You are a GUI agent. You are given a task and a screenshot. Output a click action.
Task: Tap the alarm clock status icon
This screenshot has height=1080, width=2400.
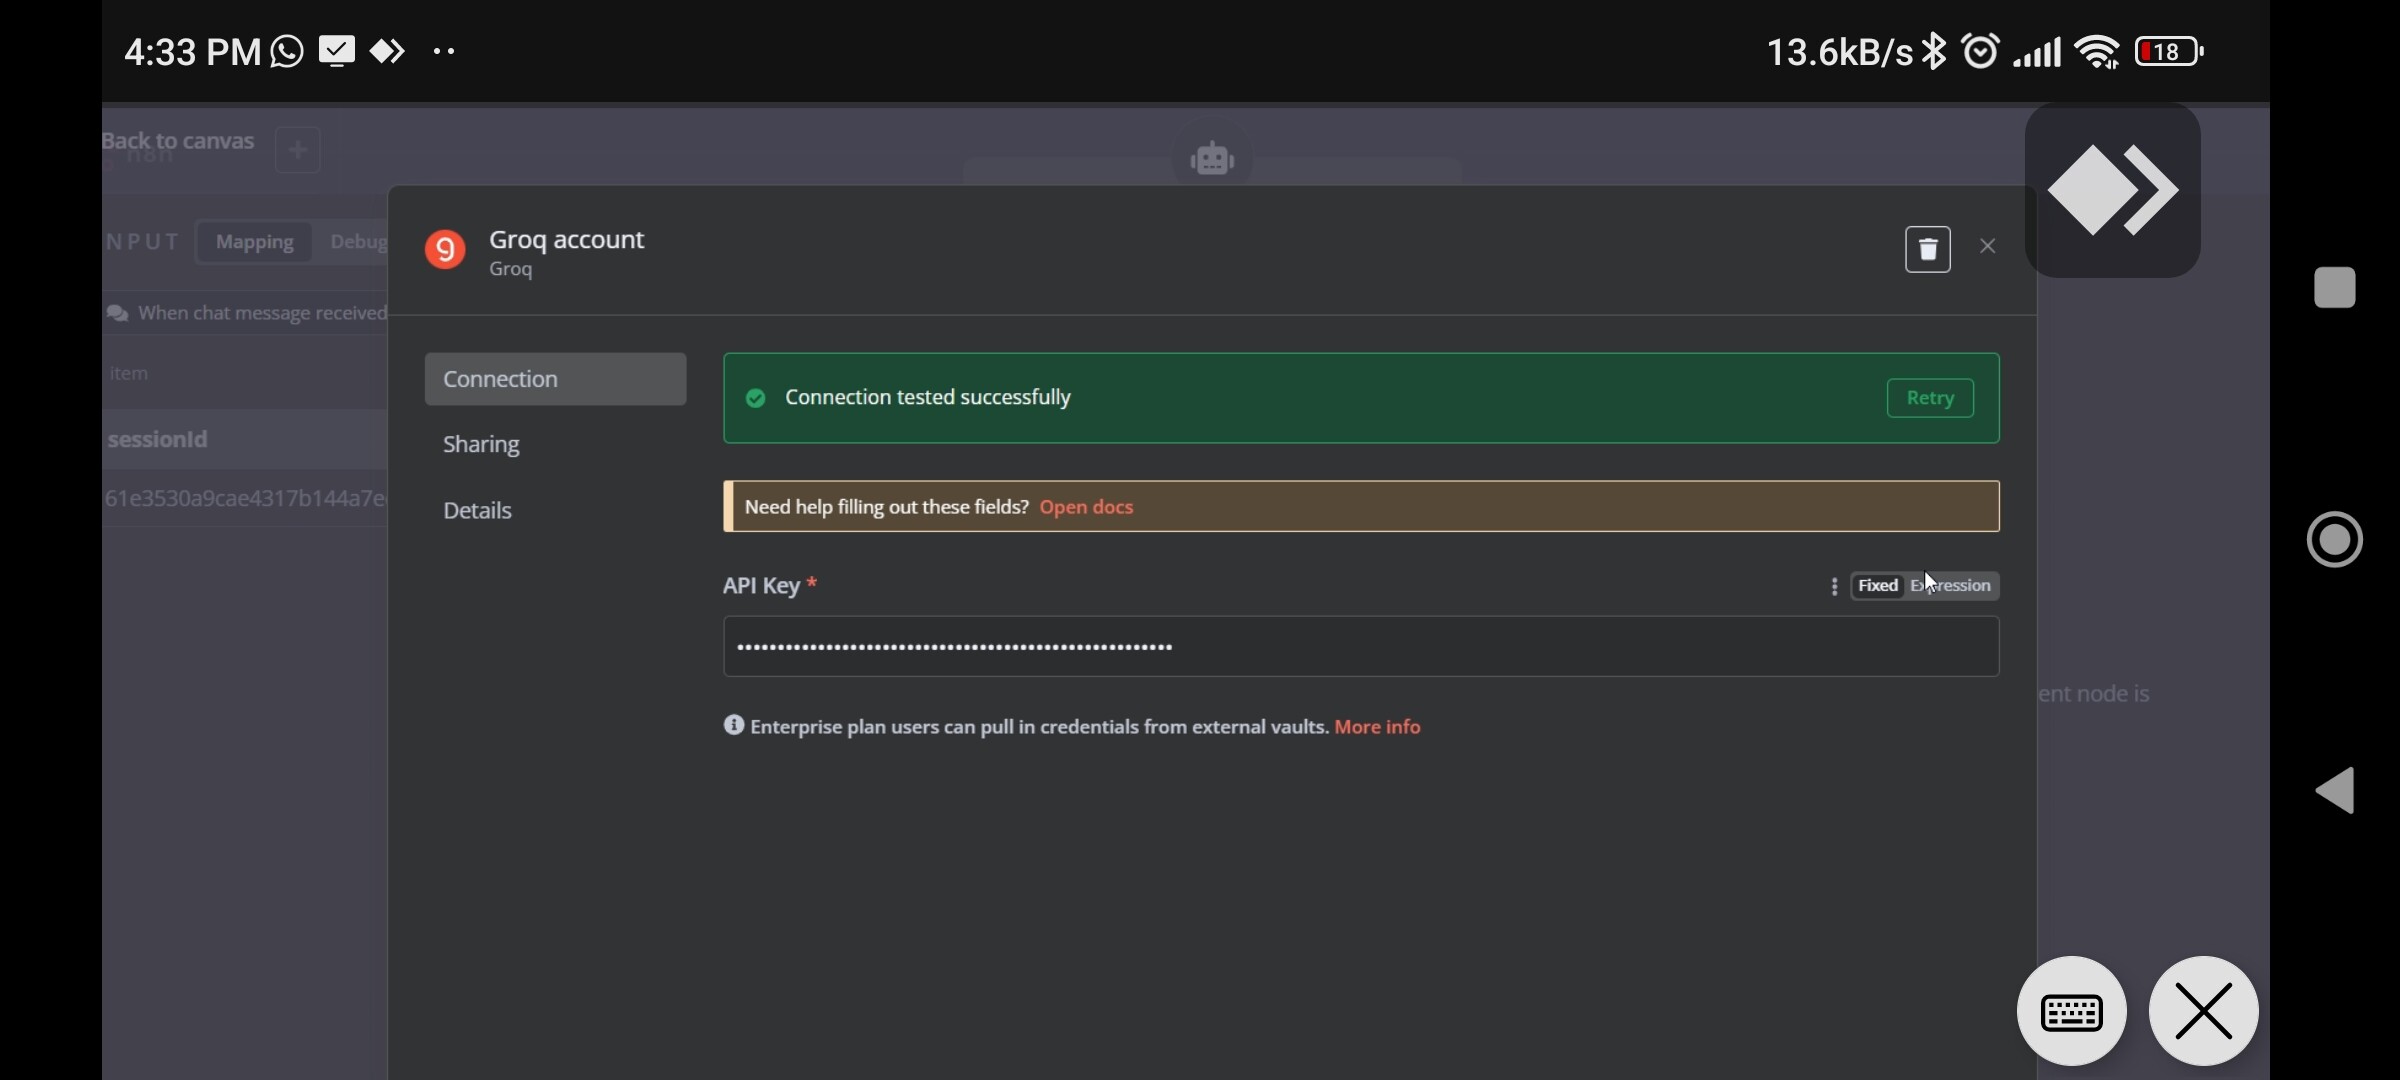[x=1980, y=51]
